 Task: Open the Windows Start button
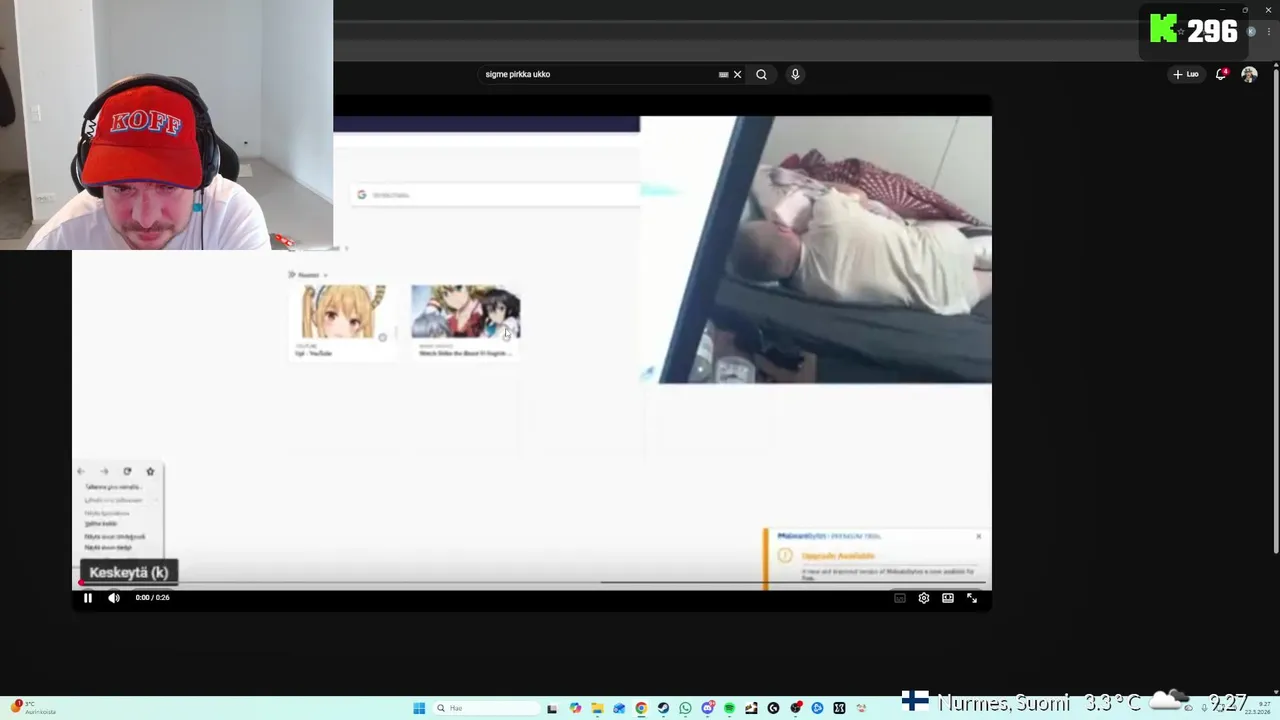[419, 708]
